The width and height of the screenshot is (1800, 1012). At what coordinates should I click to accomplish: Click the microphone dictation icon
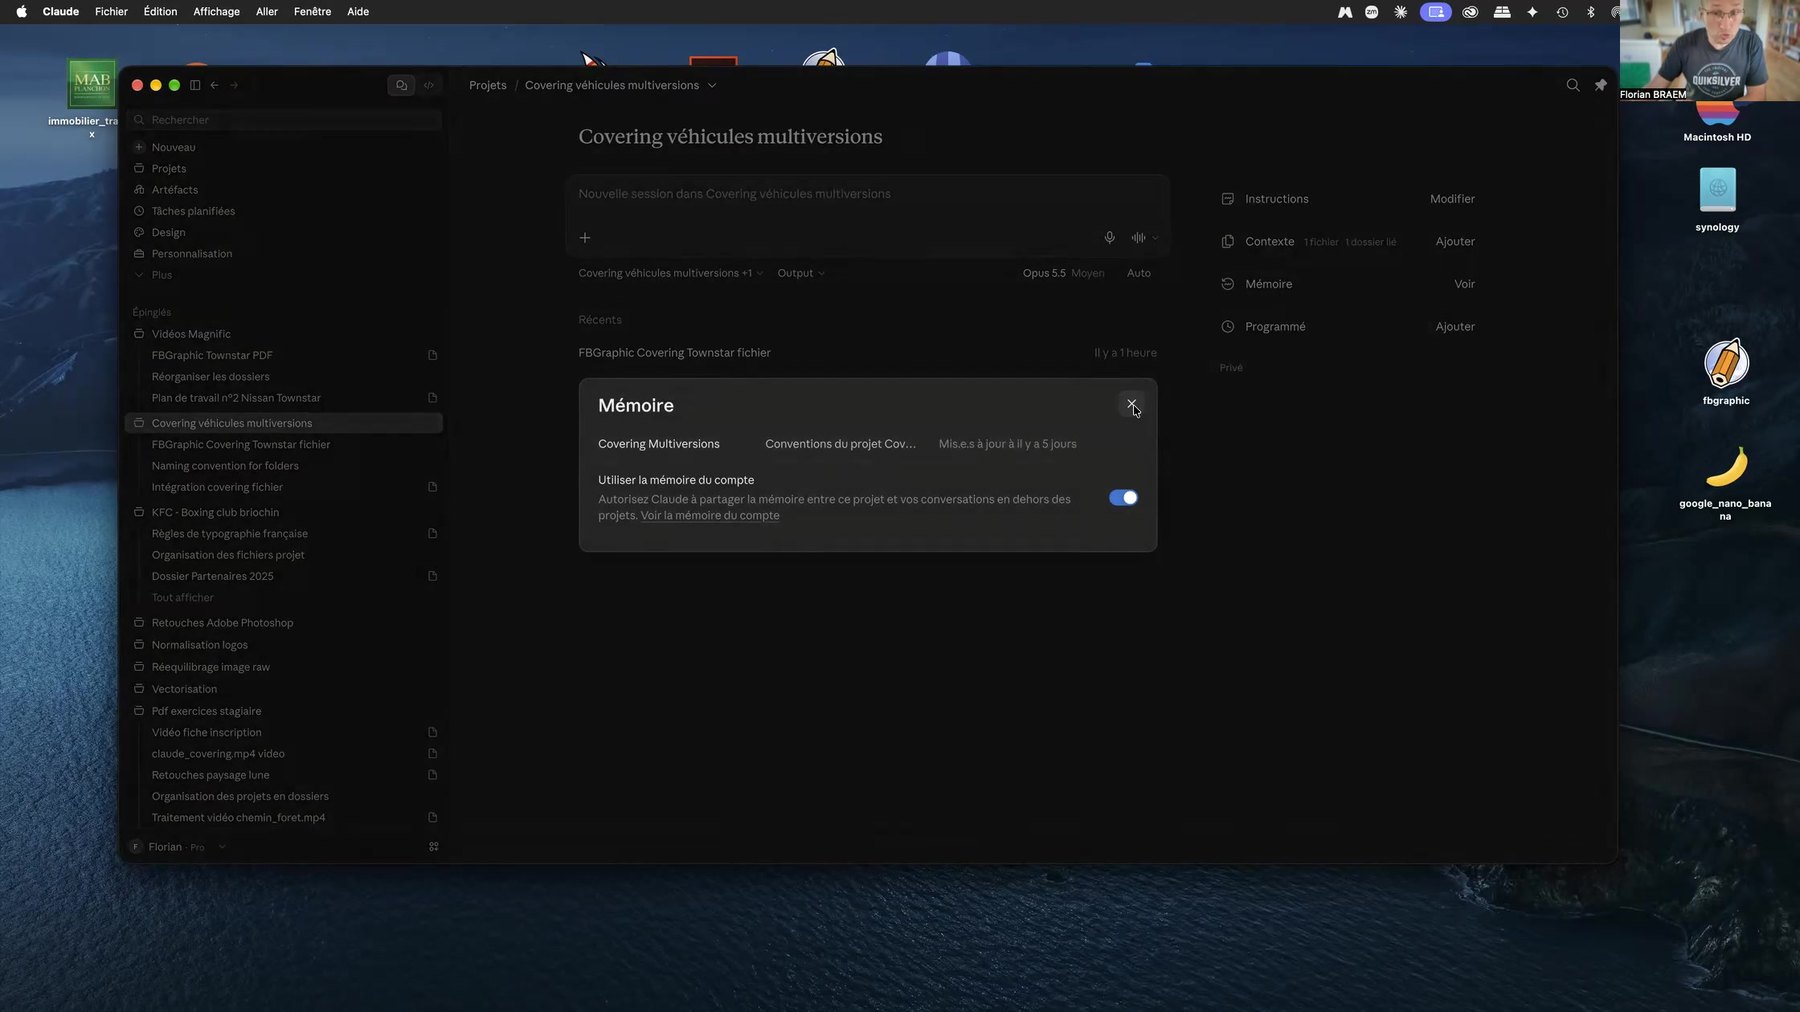tap(1109, 238)
